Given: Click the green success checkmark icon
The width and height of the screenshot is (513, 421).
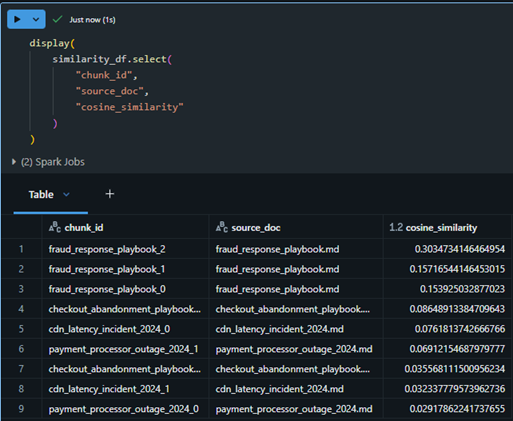Looking at the screenshot, I should tap(57, 19).
